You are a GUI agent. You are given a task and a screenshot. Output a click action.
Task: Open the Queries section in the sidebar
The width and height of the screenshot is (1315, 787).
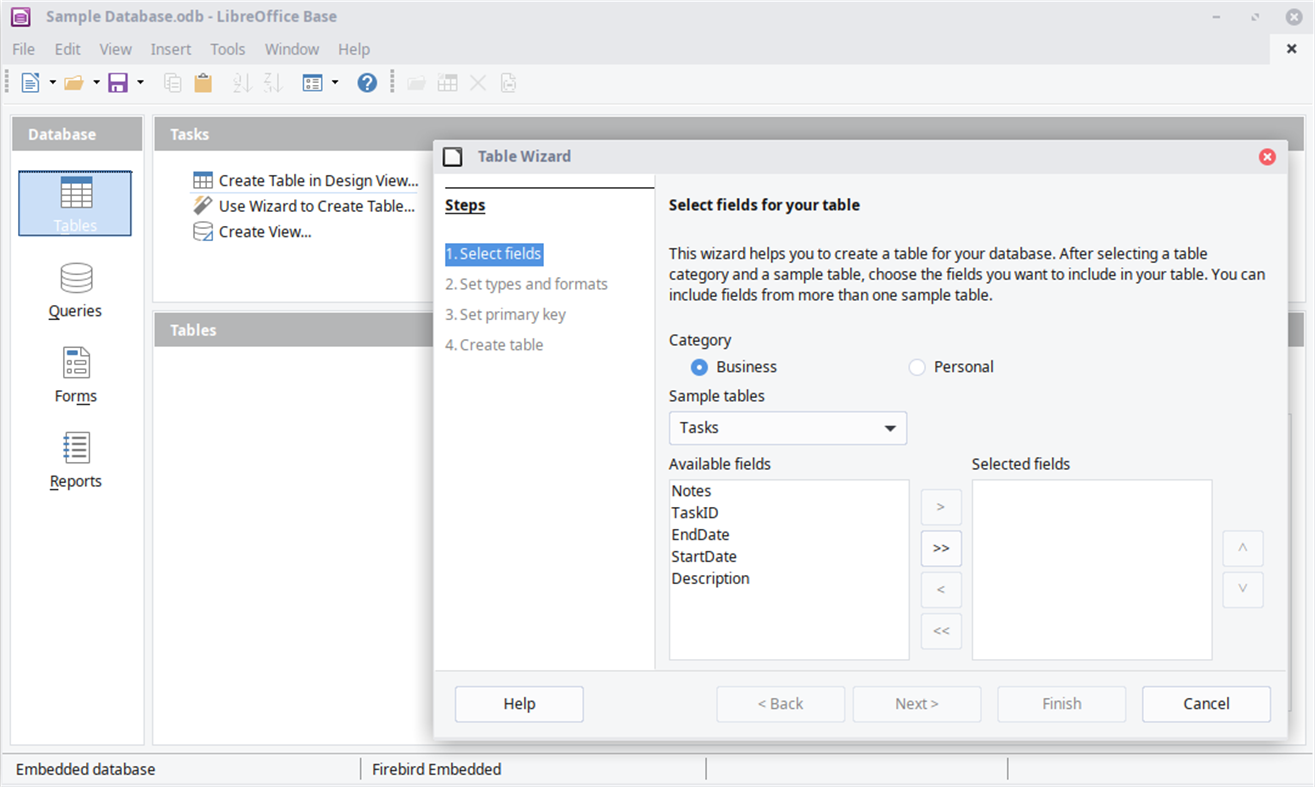[75, 290]
